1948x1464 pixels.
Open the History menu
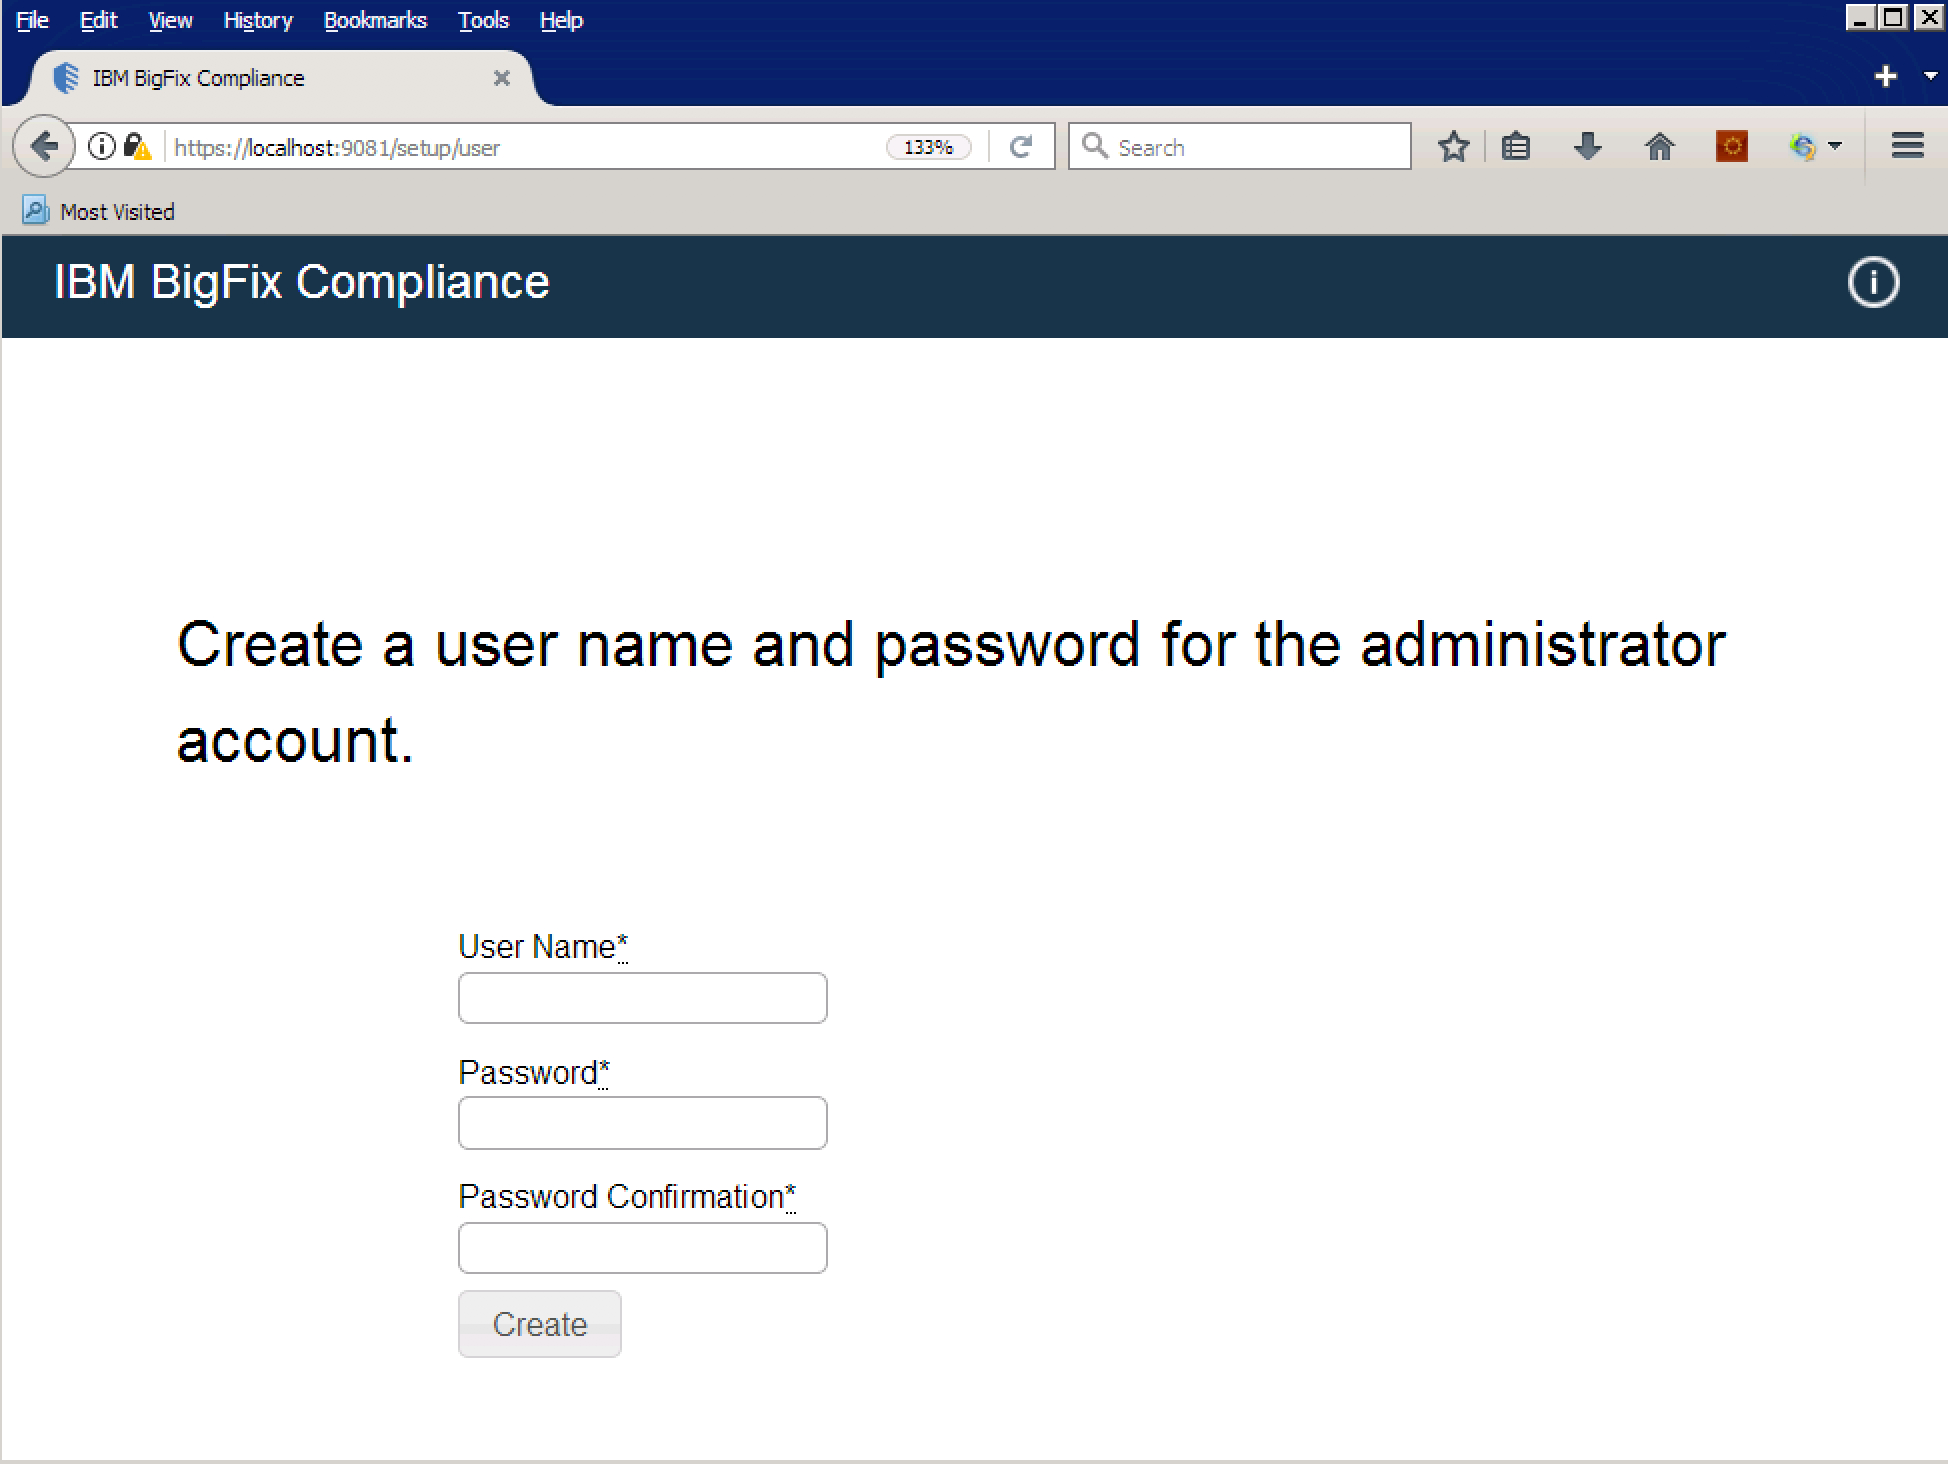tap(258, 20)
